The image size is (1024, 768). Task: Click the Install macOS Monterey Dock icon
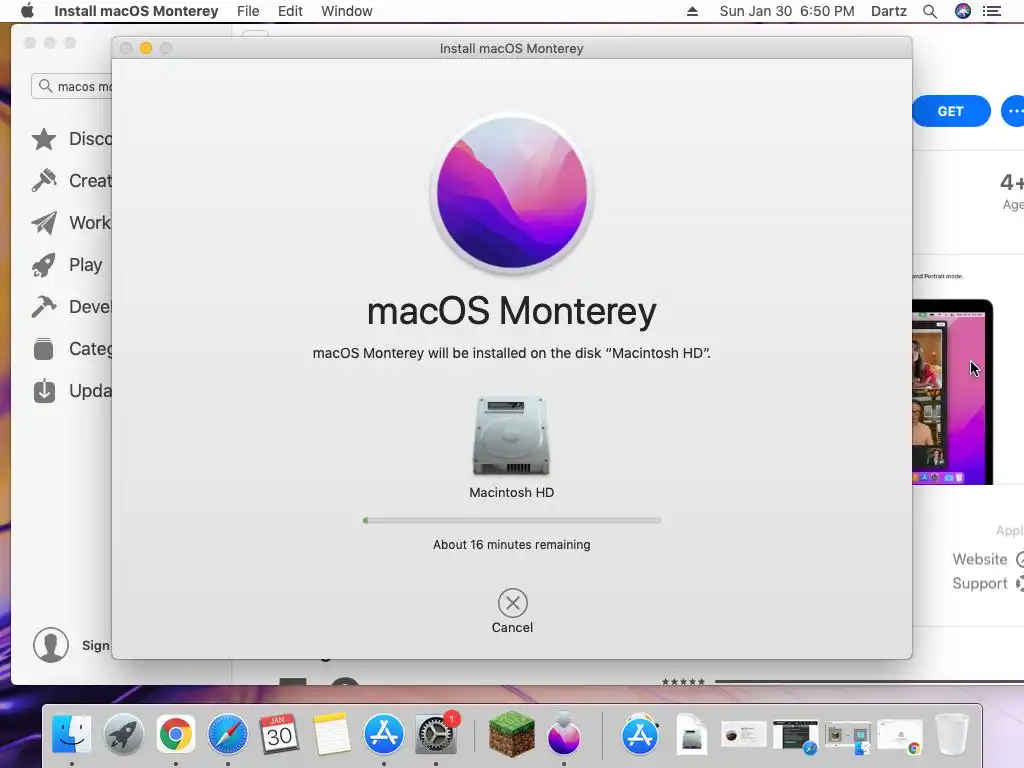coord(564,734)
